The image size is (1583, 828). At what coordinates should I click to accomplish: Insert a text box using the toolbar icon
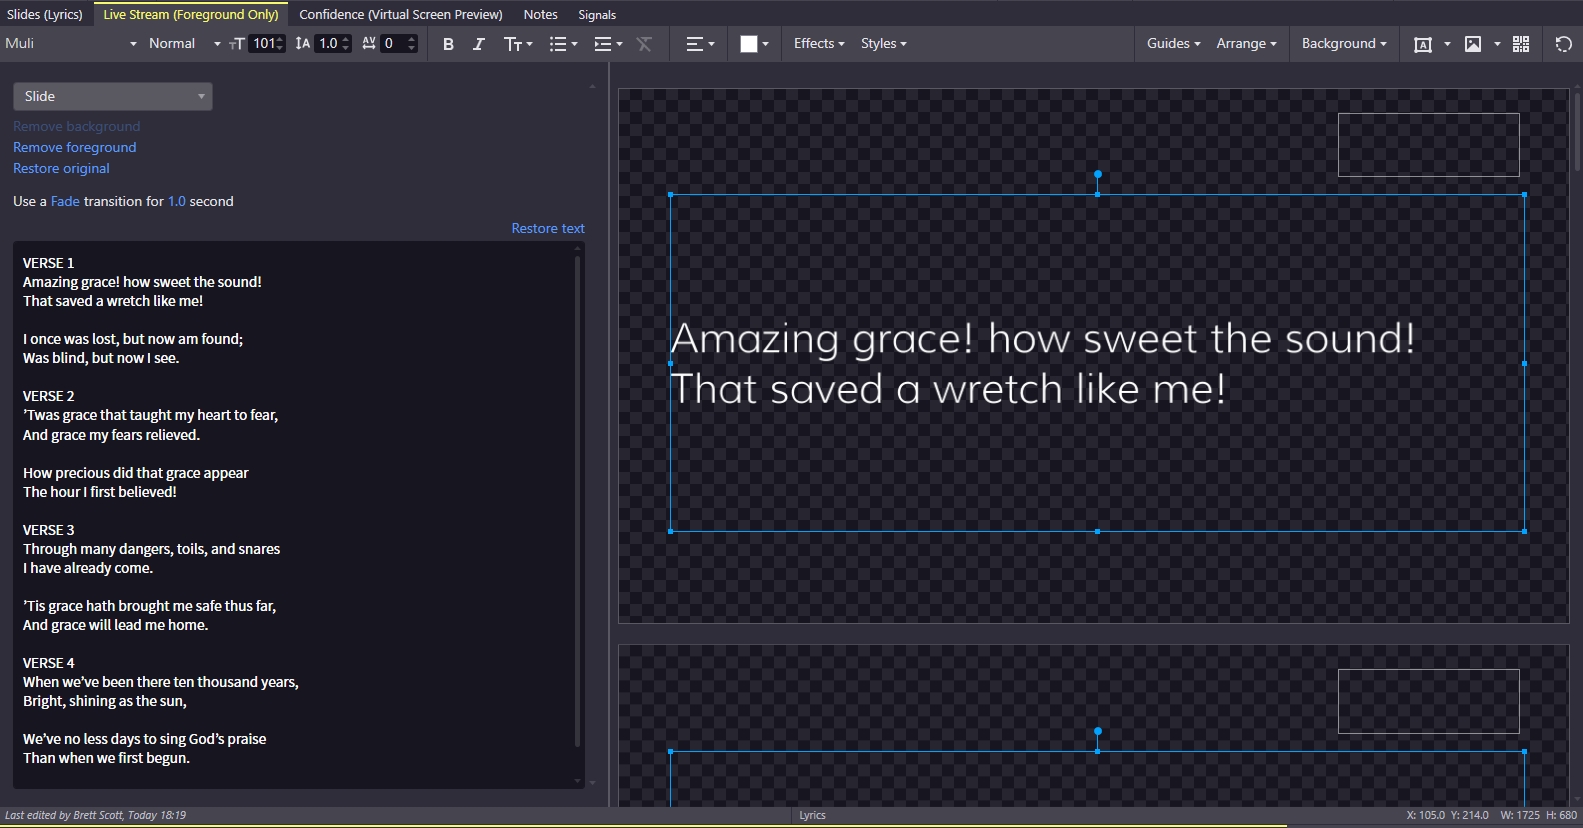click(1422, 44)
